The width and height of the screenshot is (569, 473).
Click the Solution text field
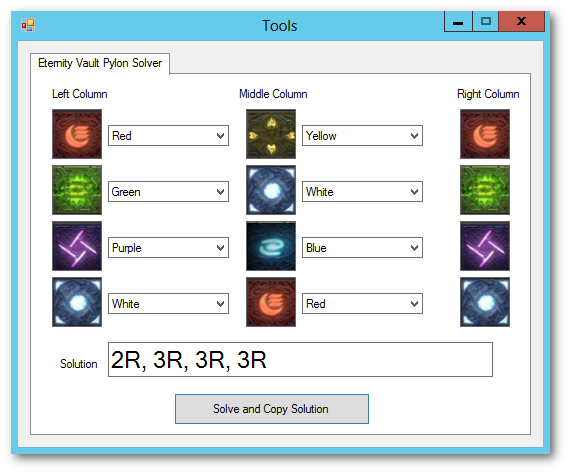point(300,359)
